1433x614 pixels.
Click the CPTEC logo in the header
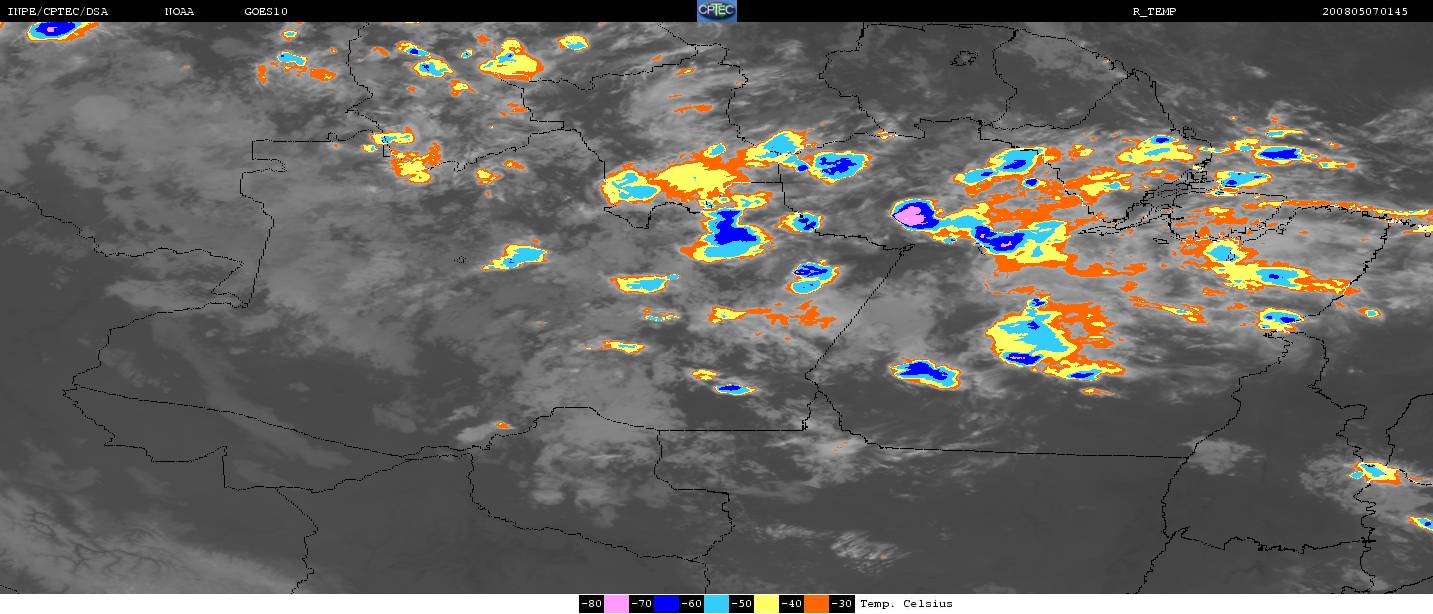716,11
